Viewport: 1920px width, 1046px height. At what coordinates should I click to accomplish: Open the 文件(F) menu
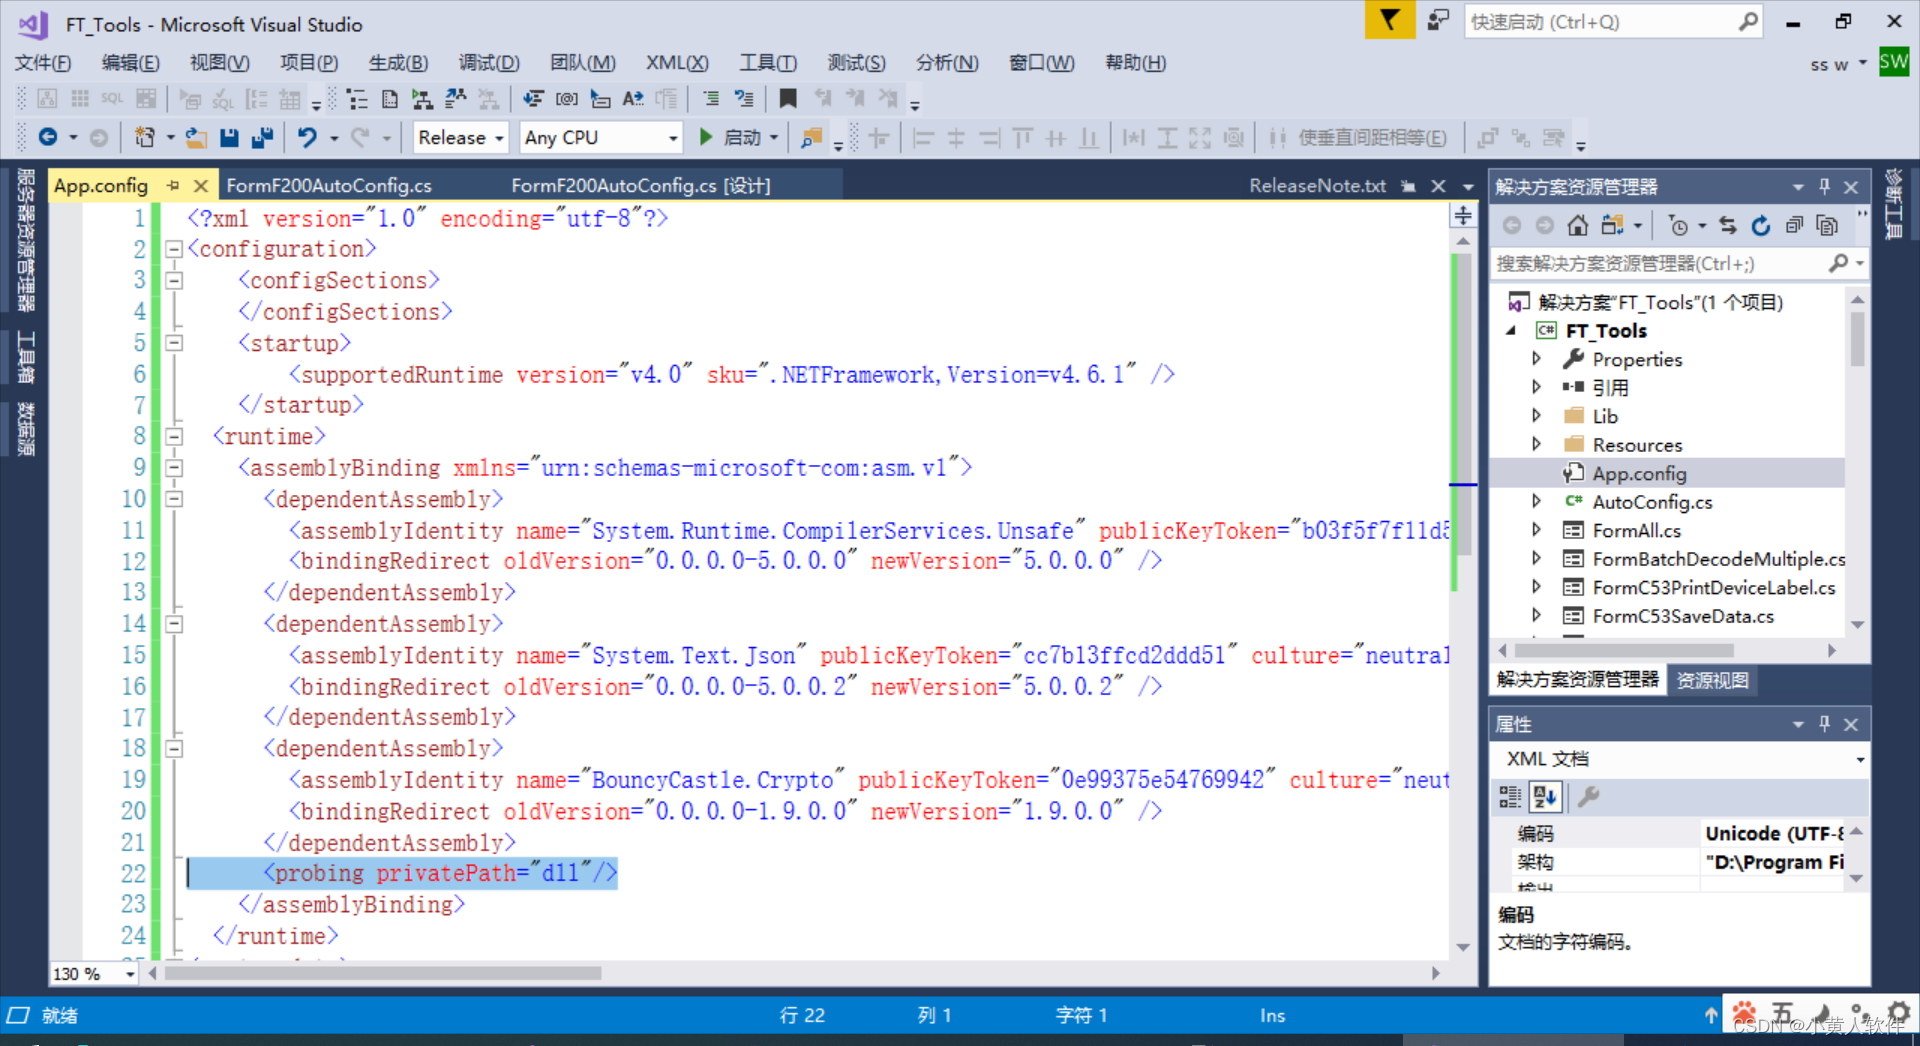pyautogui.click(x=43, y=62)
